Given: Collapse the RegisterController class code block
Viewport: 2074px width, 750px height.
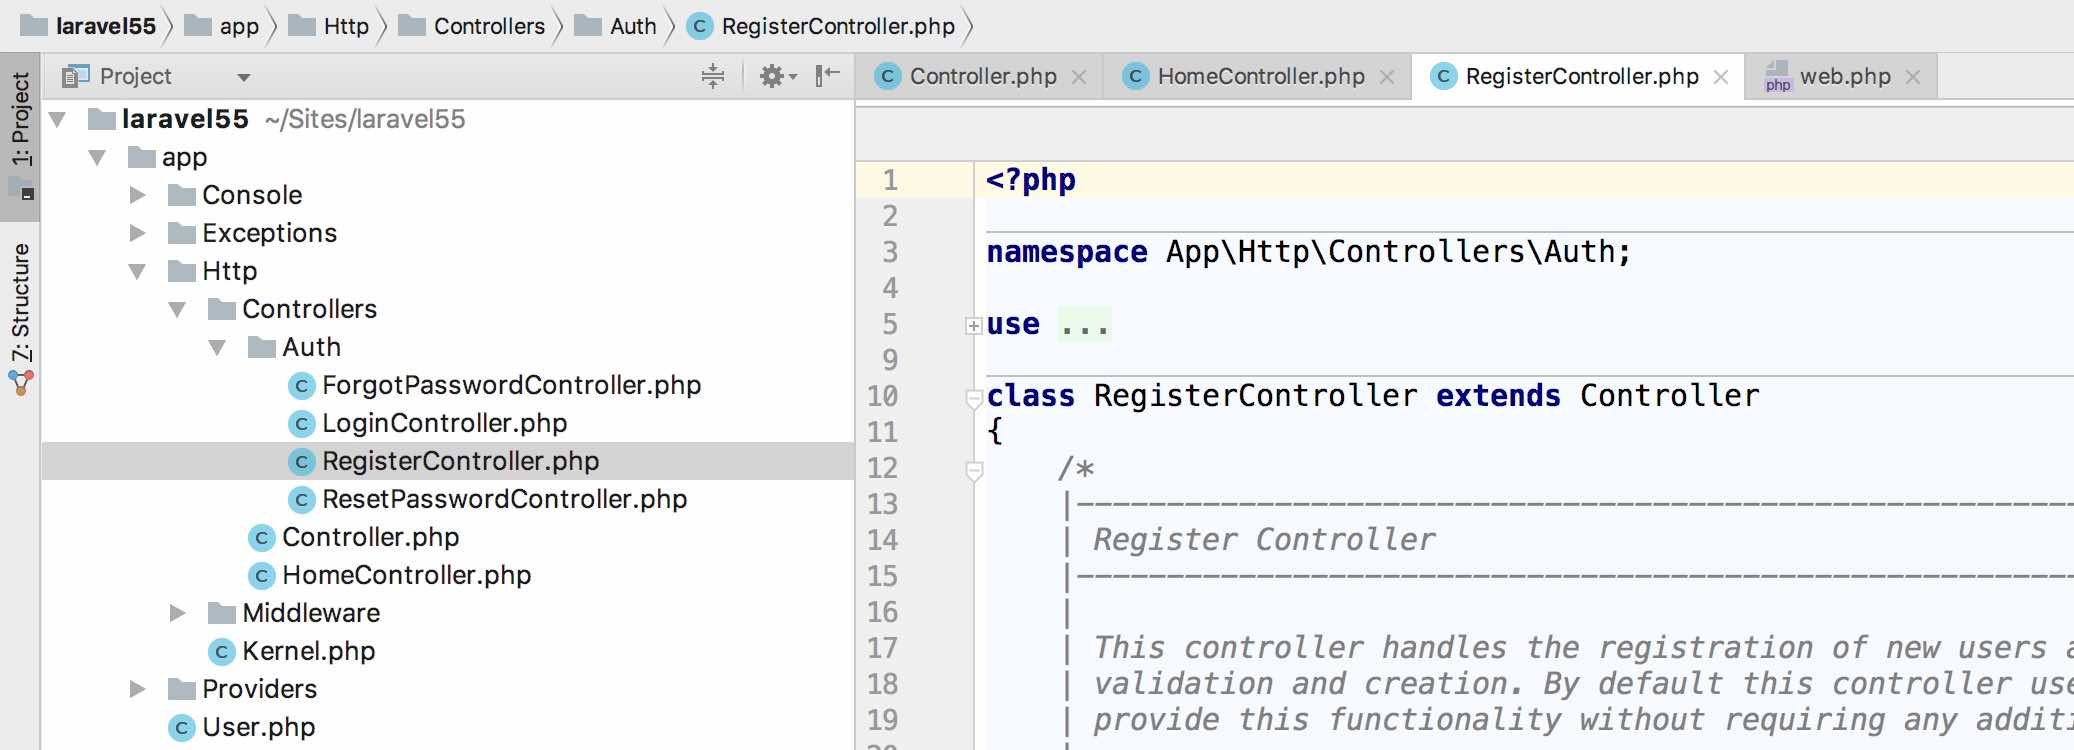Looking at the screenshot, I should [973, 399].
